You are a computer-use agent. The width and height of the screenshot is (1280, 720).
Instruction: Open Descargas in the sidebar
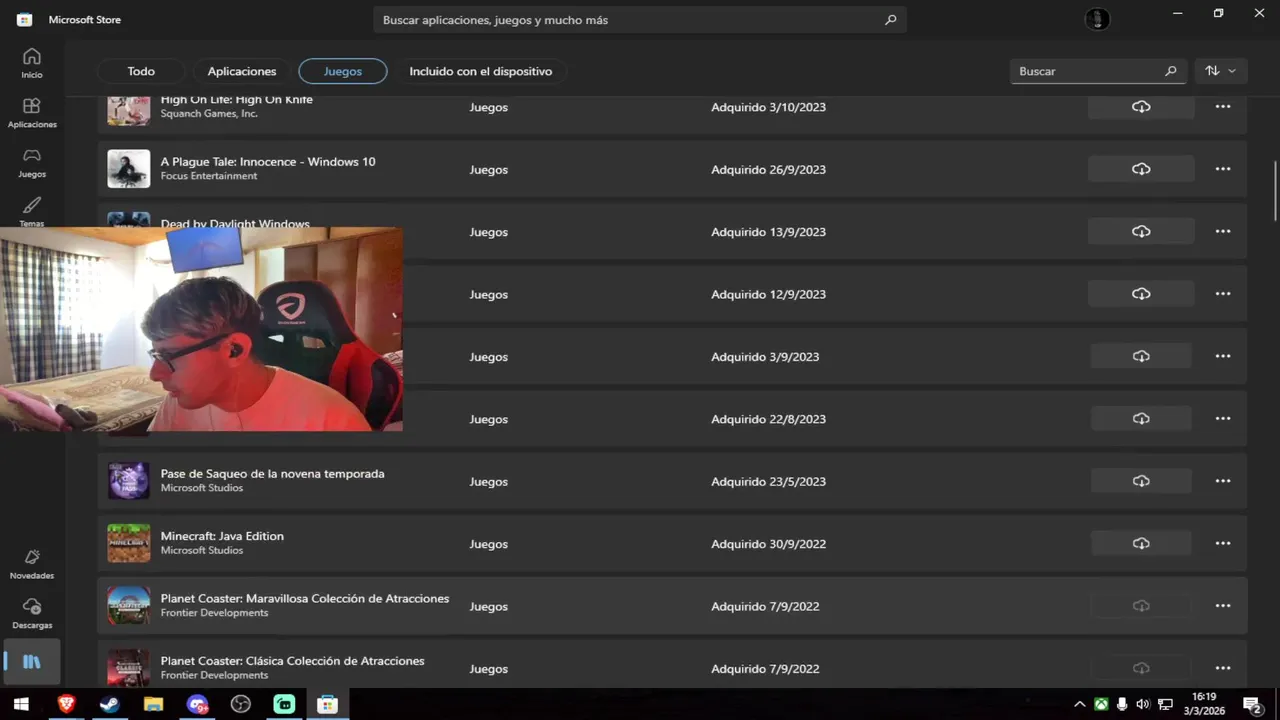coord(32,613)
